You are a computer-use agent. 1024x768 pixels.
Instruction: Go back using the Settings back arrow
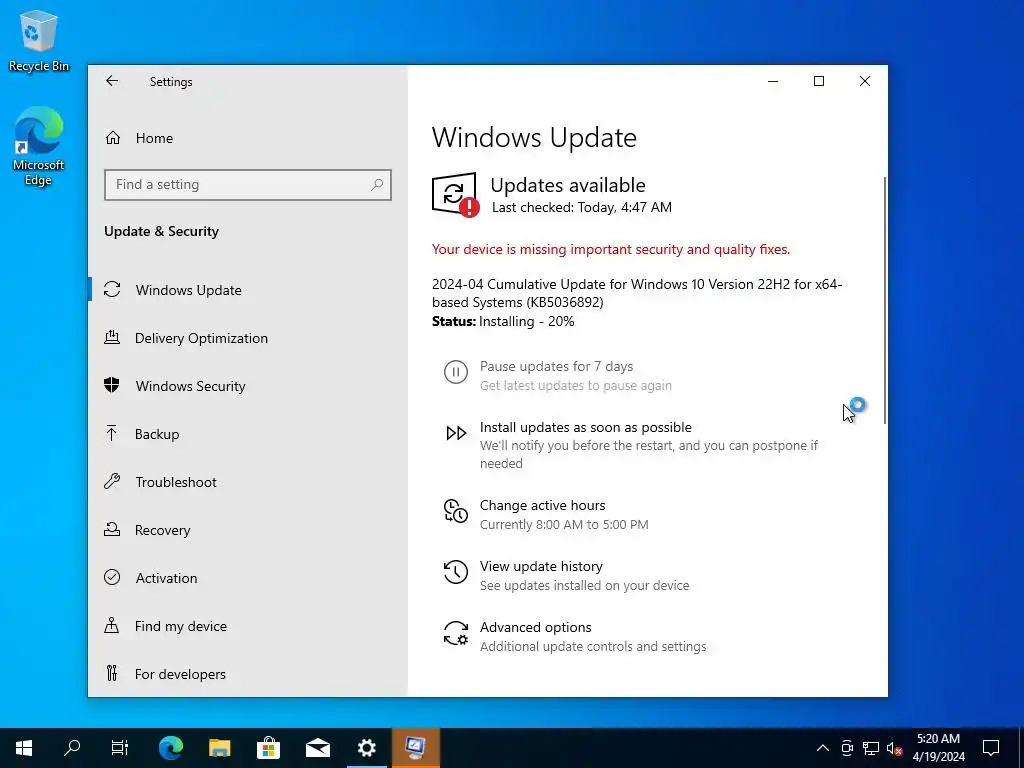(112, 81)
